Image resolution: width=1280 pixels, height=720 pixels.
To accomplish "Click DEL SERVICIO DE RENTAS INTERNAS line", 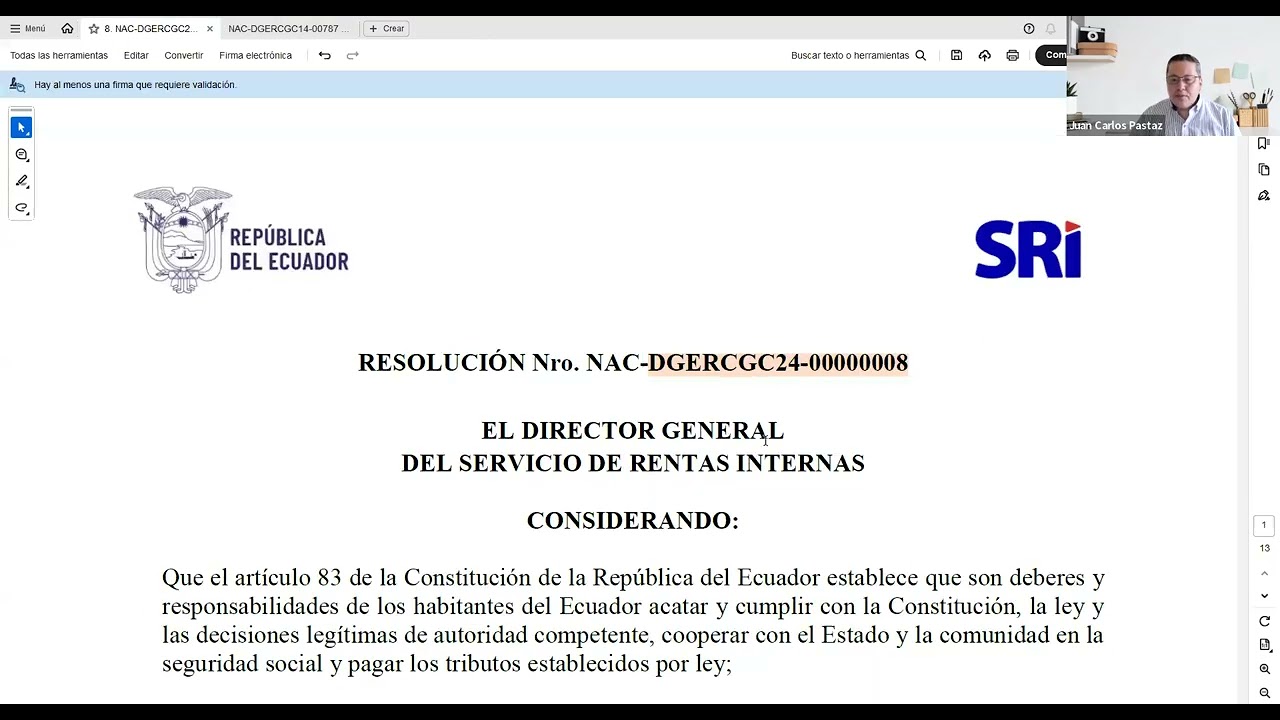I will tap(633, 463).
